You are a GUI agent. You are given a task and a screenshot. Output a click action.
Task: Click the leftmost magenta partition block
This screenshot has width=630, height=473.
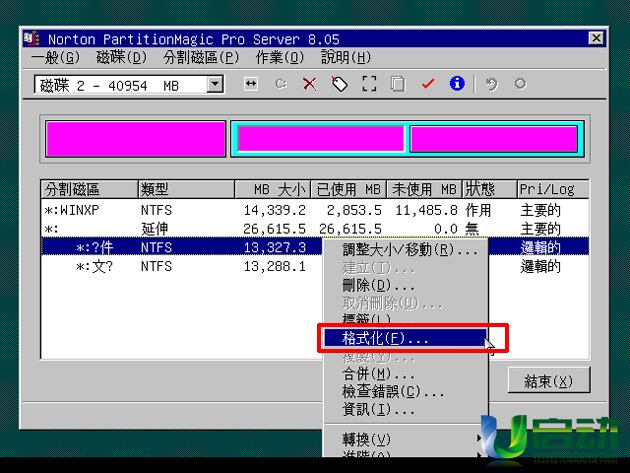pyautogui.click(x=135, y=139)
